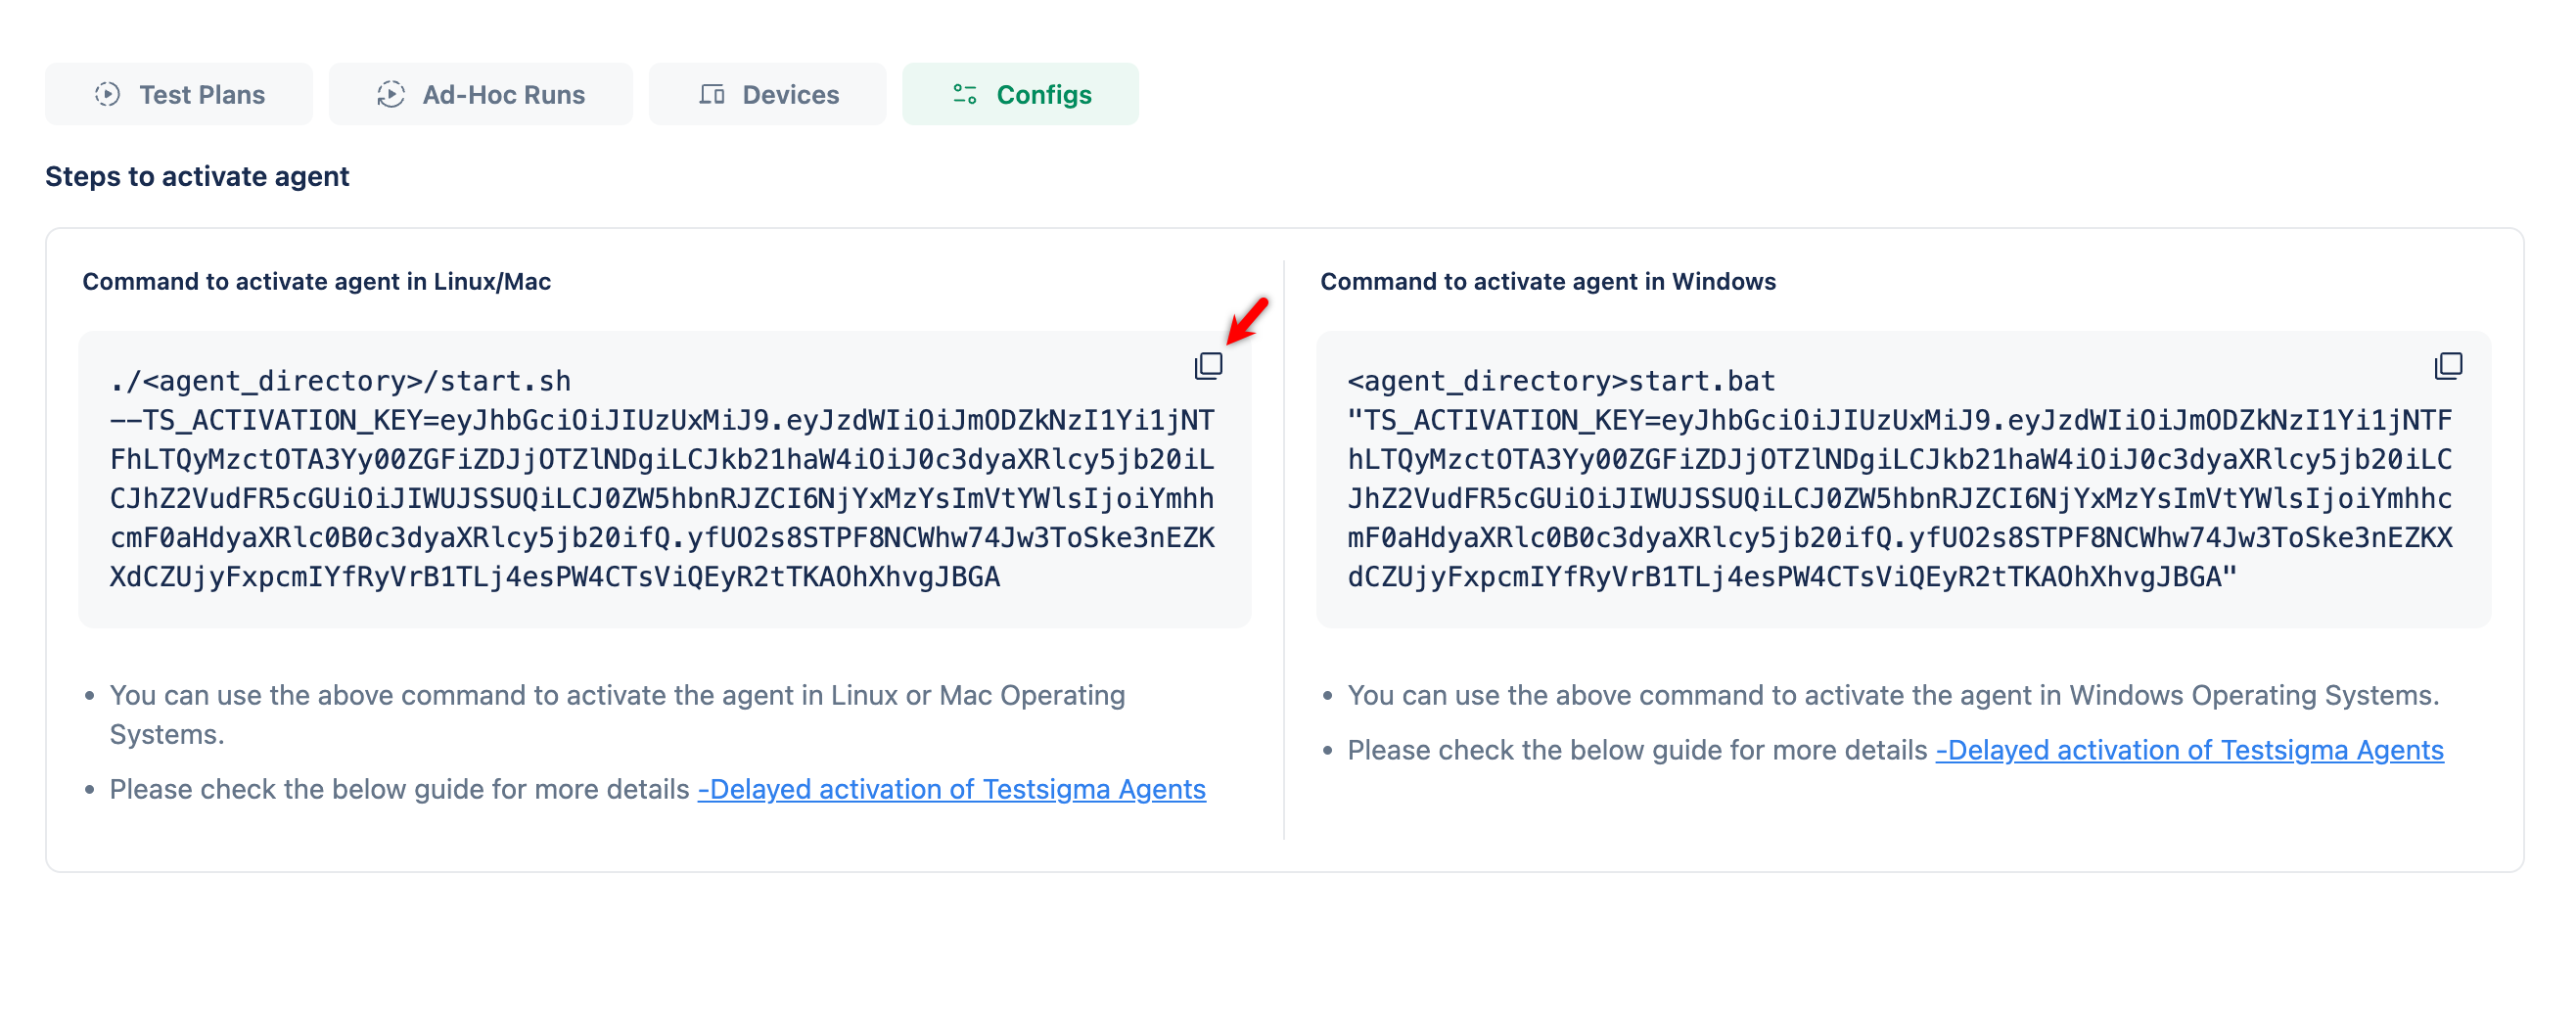Click the note about Windows Operating Systems
The height and width of the screenshot is (1014, 2576).
(1893, 695)
